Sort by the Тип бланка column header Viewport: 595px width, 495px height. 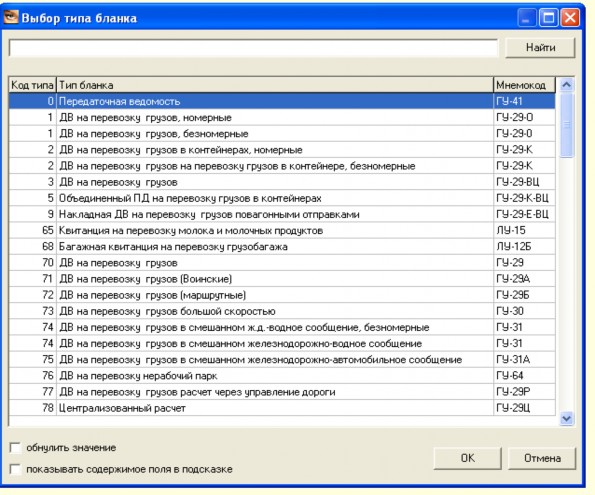275,85
